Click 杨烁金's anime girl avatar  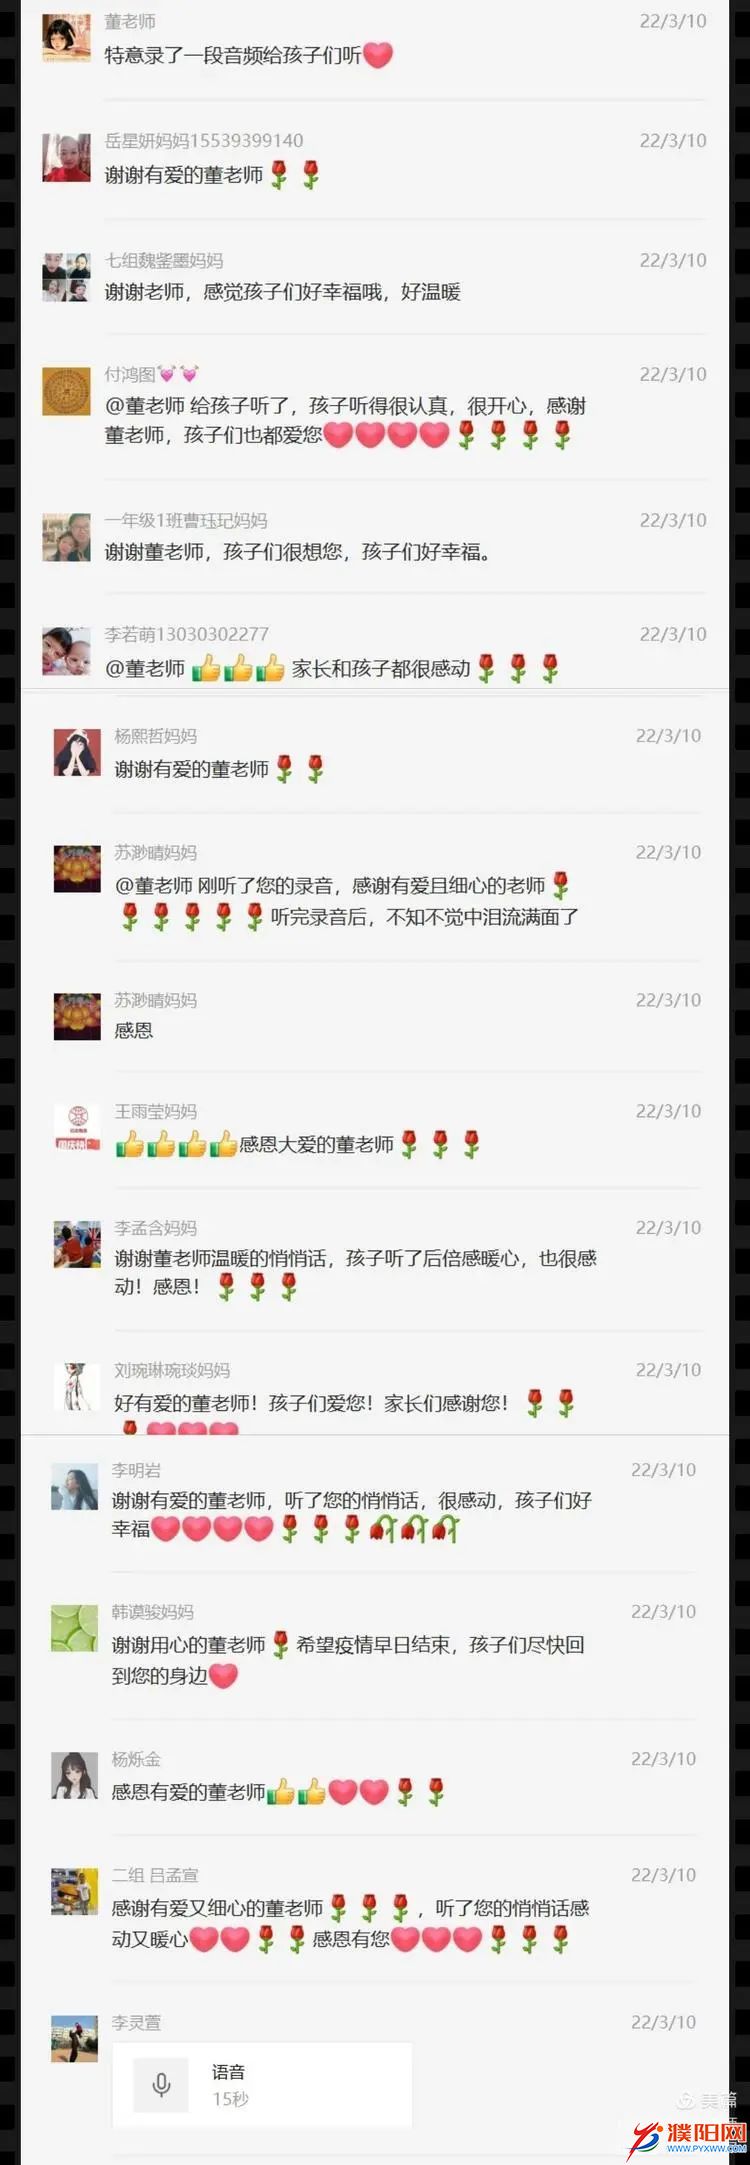pos(75,1776)
